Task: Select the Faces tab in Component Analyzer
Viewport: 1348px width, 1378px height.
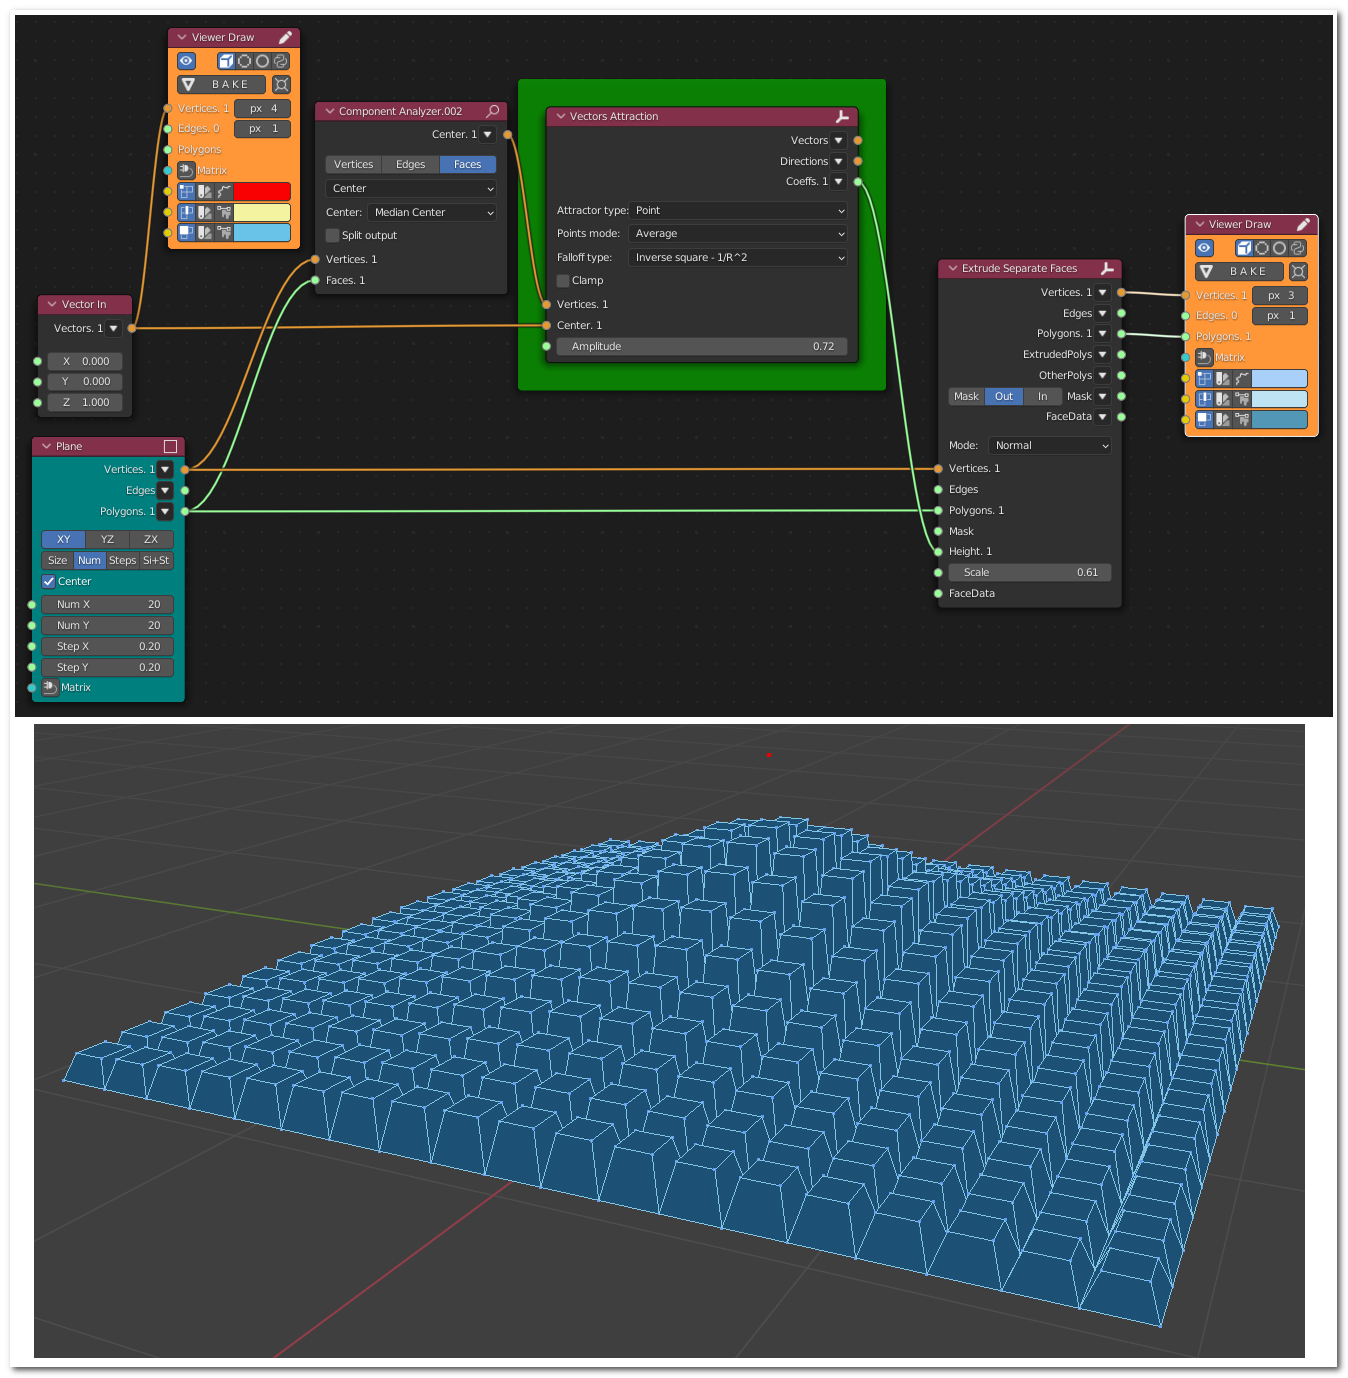Action: tap(468, 164)
